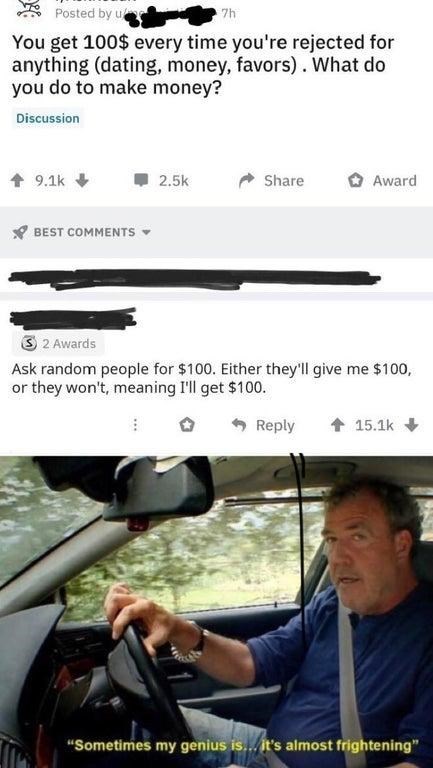Screen dimensions: 433x768
Task: Downvote the top comment
Action: point(412,425)
